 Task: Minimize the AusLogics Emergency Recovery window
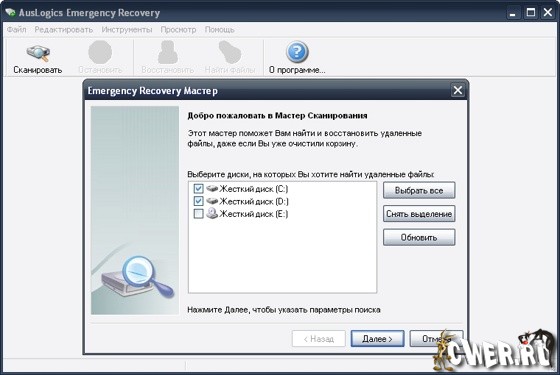point(512,13)
